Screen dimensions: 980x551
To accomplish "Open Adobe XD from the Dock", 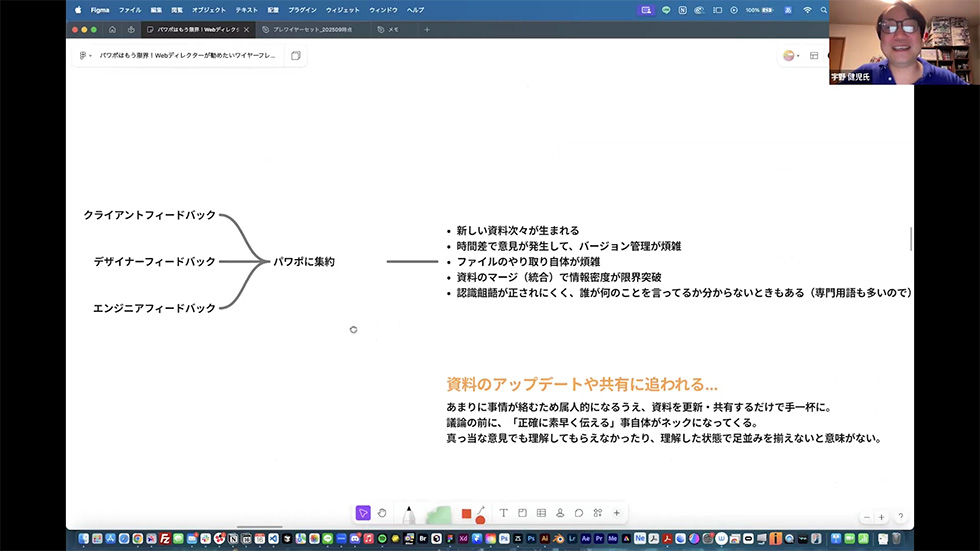I will (462, 539).
